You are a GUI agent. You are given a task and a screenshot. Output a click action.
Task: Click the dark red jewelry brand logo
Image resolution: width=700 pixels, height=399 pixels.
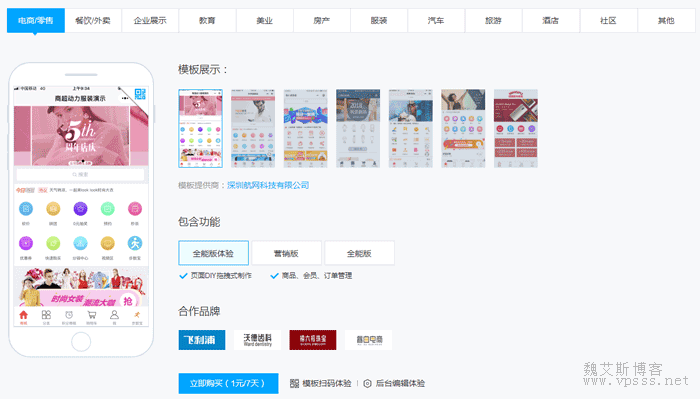[313, 340]
